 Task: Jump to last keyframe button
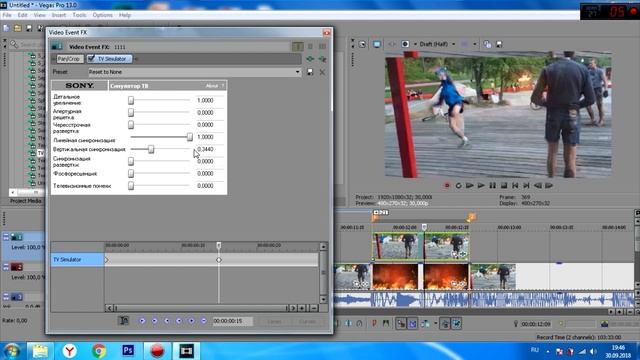pos(179,321)
